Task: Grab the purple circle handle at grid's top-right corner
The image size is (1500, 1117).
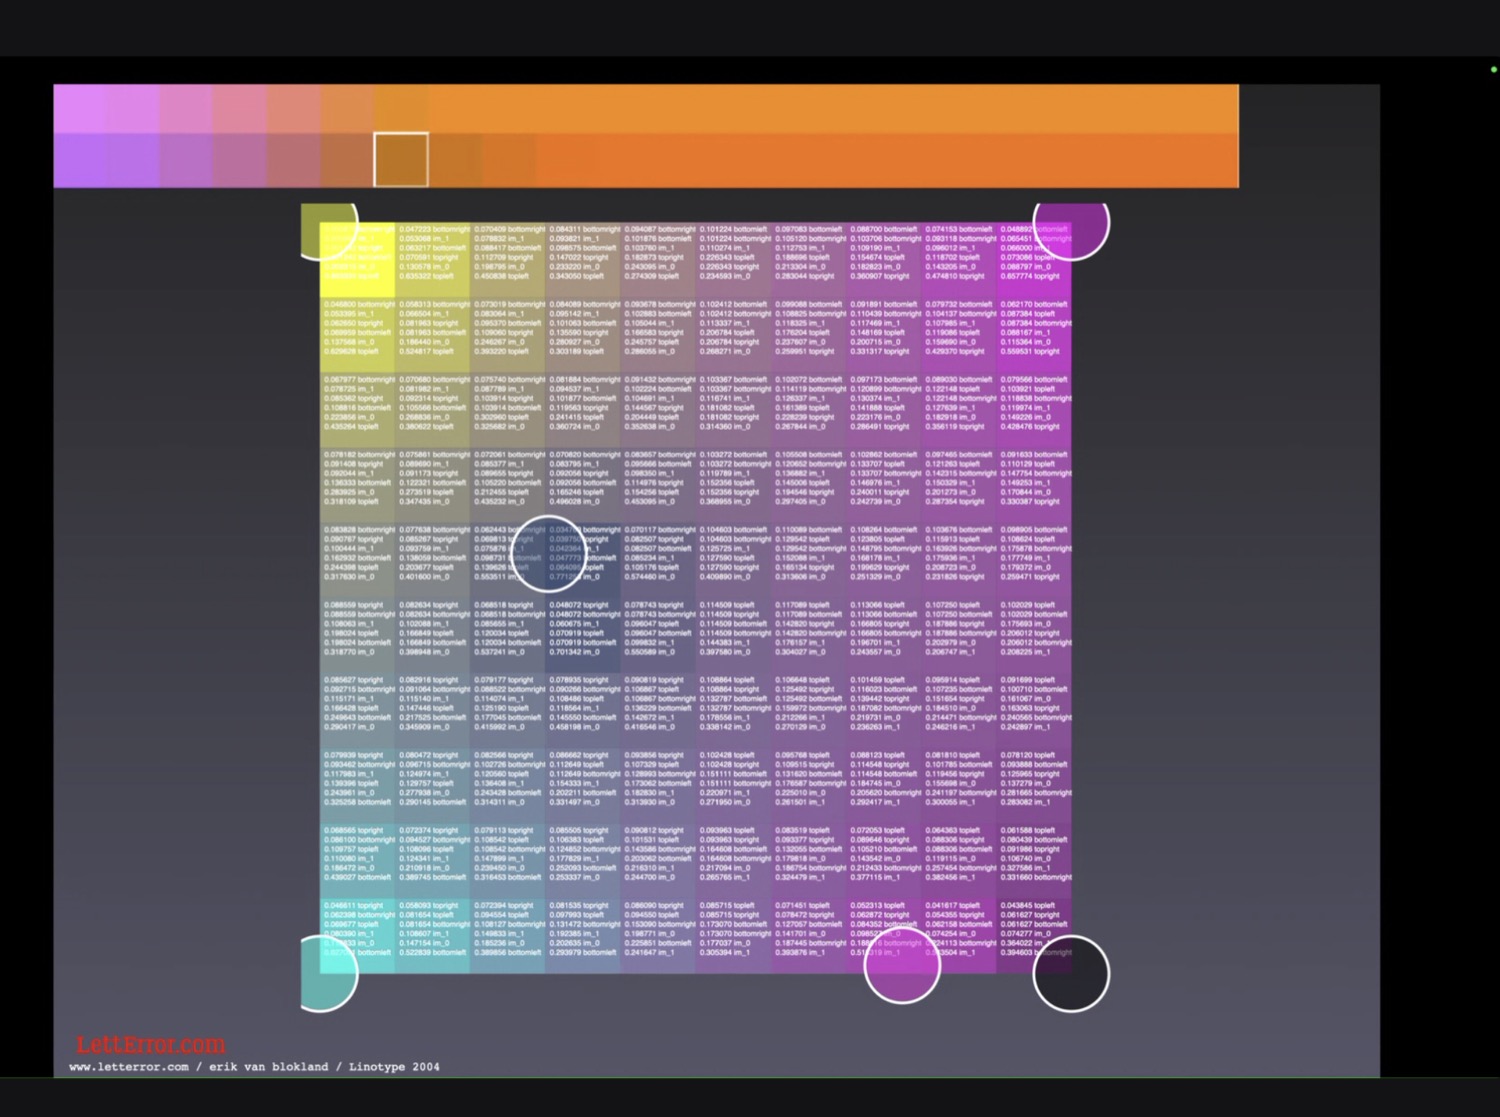Action: point(1071,231)
